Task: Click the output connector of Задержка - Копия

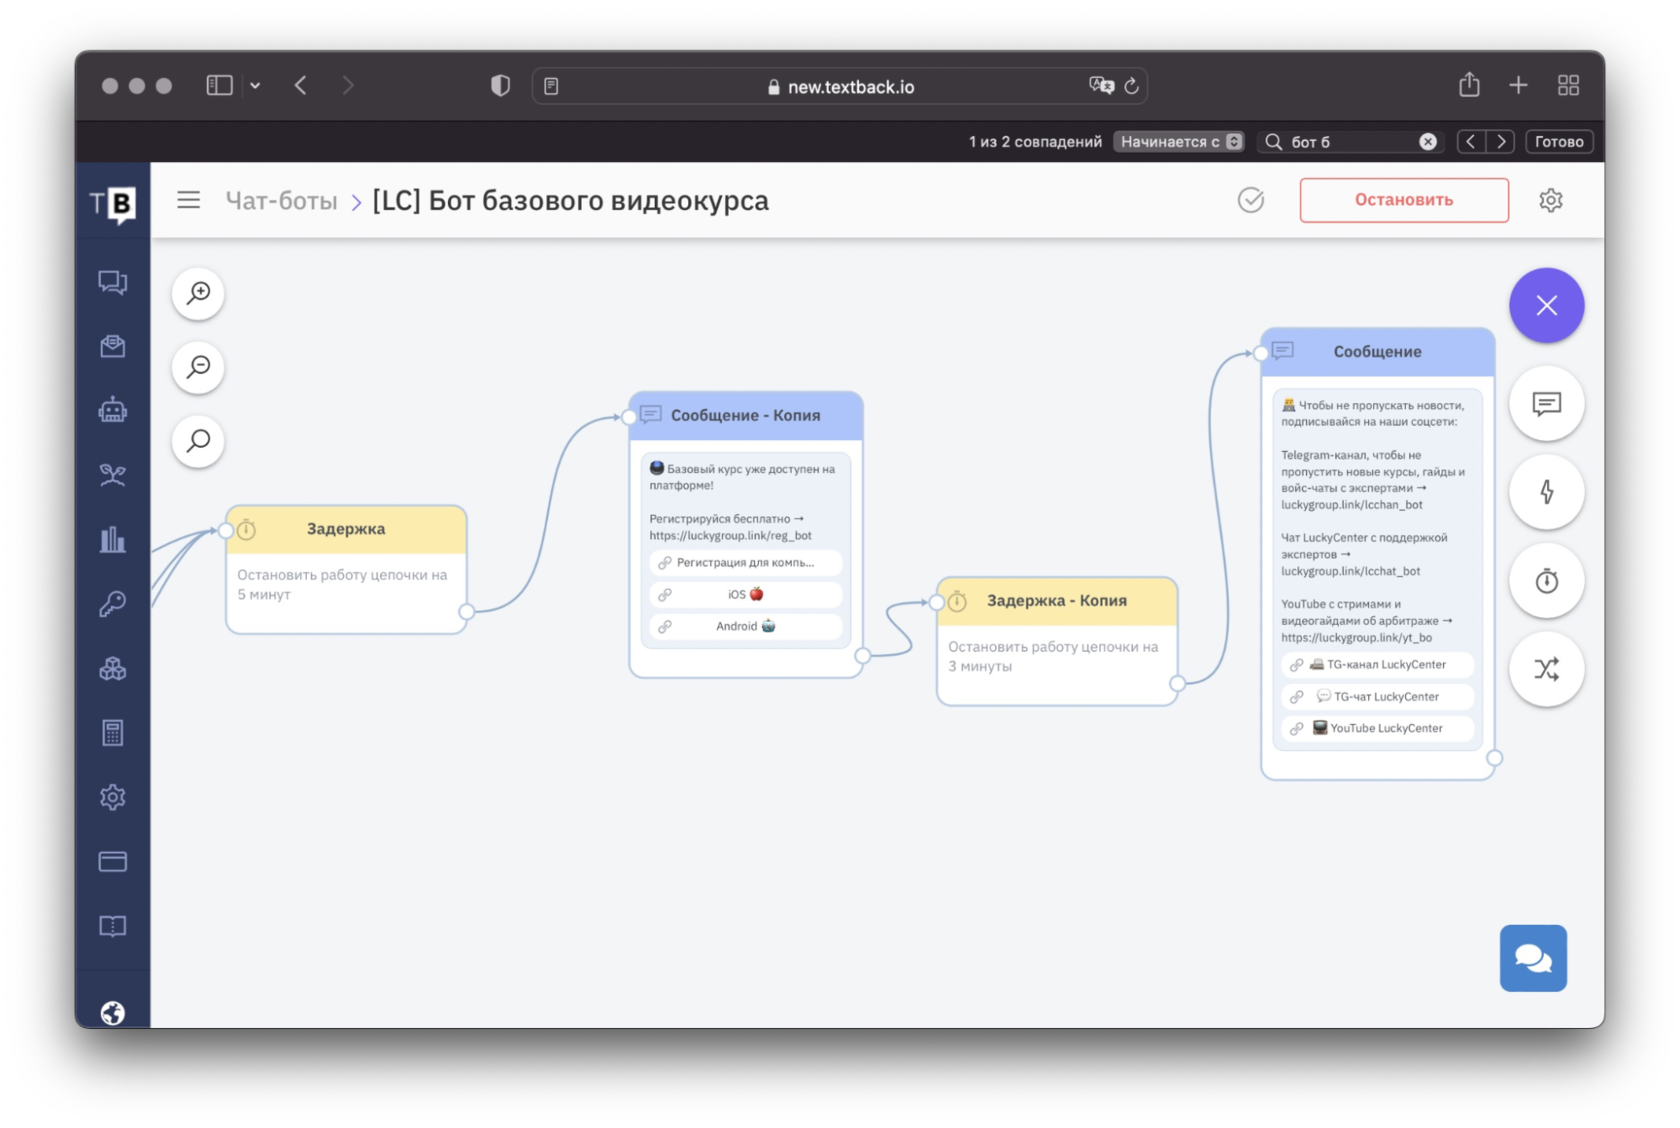Action: (x=1177, y=683)
